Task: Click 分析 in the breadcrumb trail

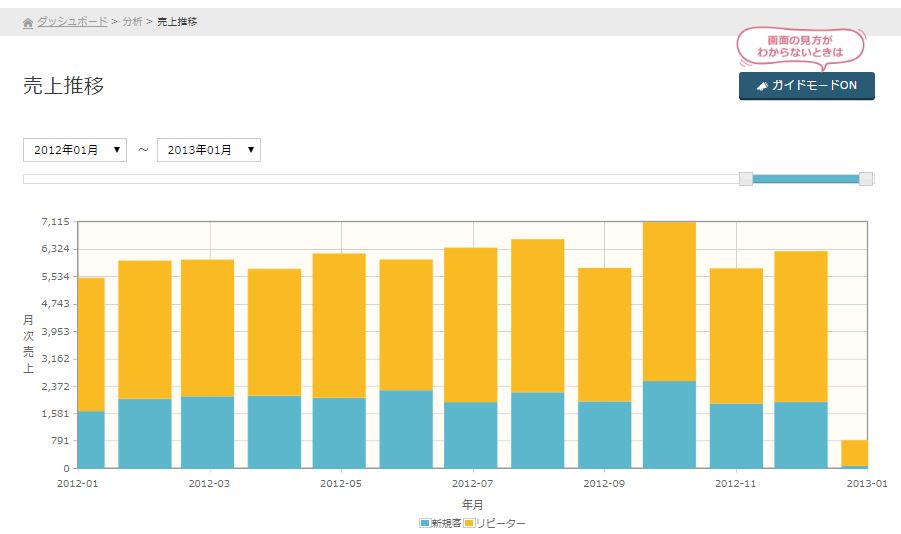Action: 132,21
